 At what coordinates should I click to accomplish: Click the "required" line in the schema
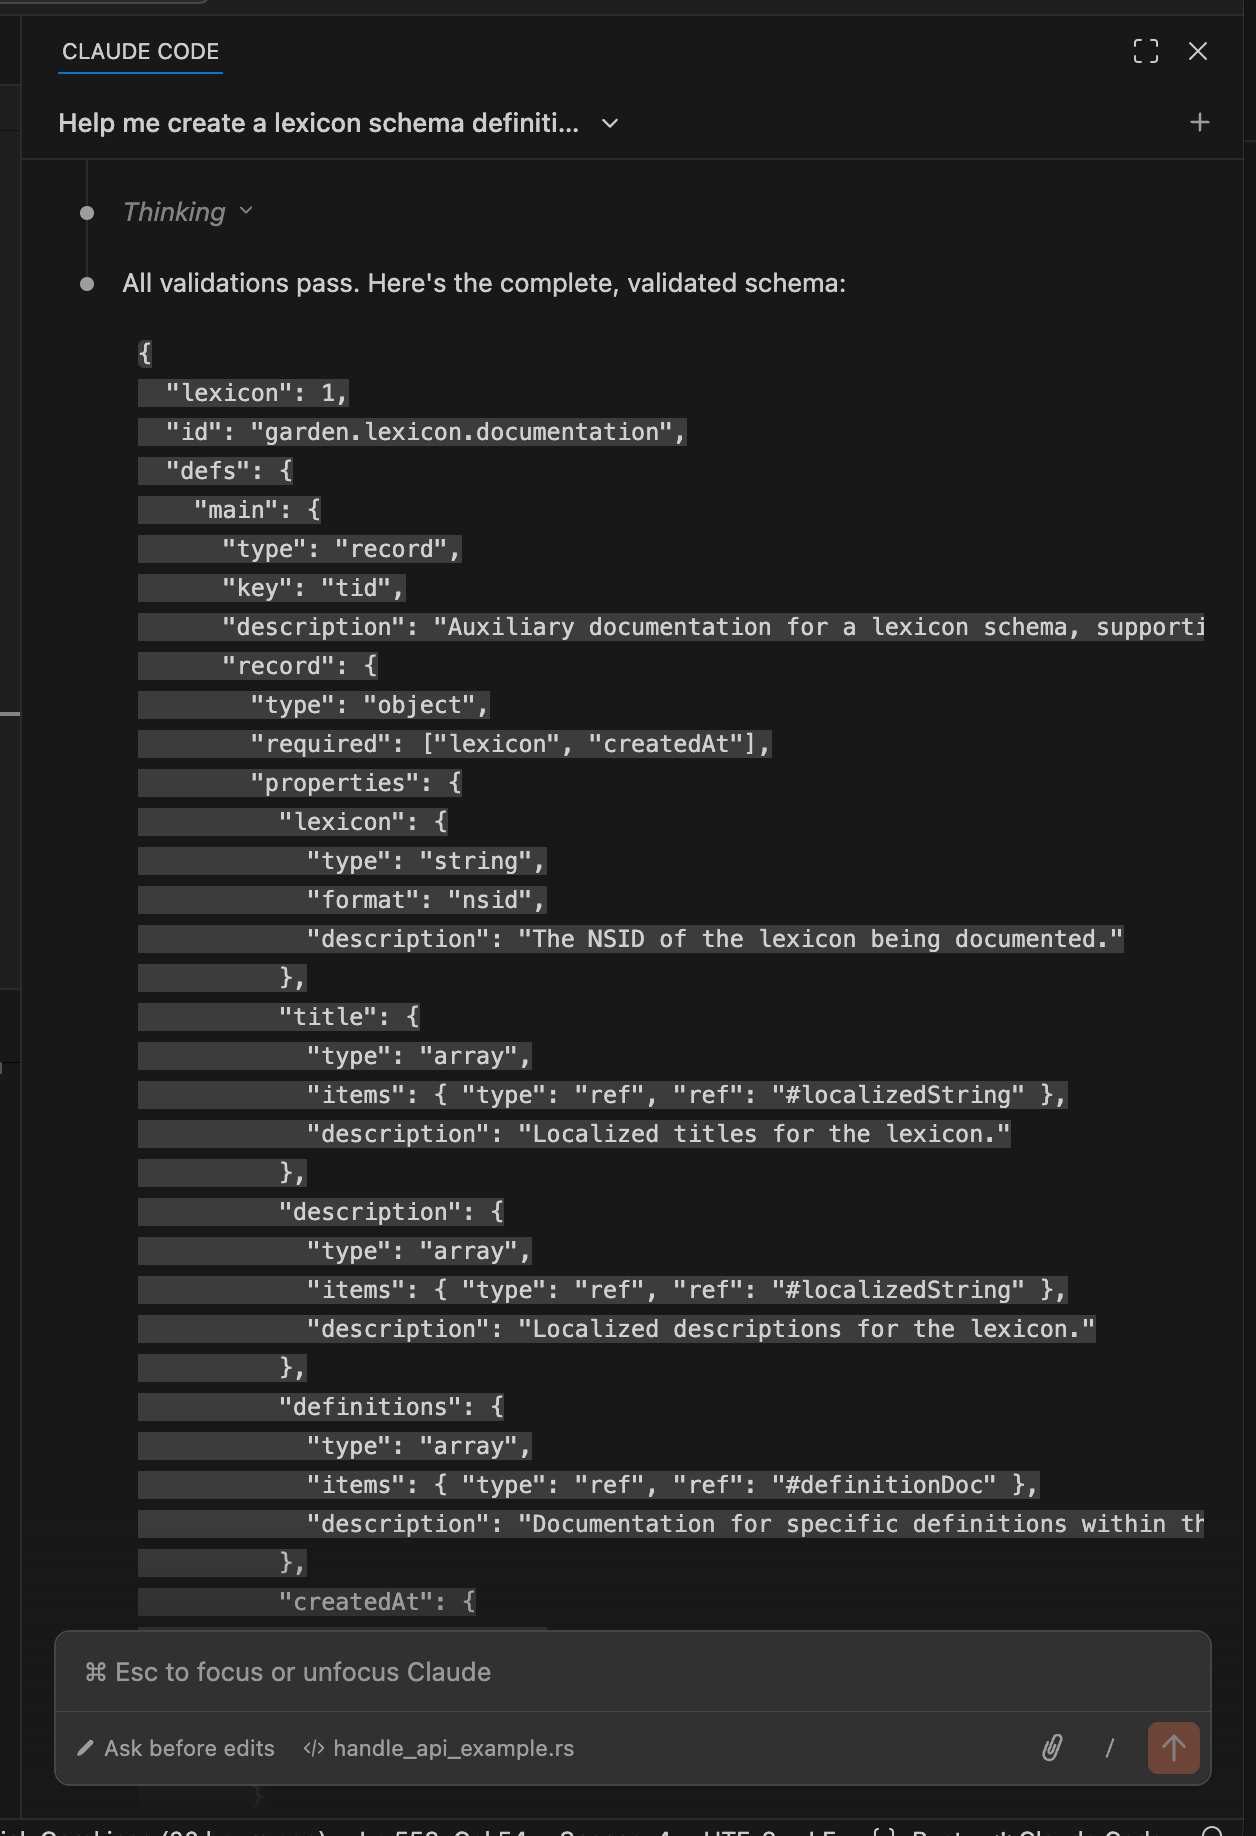pyautogui.click(x=510, y=744)
